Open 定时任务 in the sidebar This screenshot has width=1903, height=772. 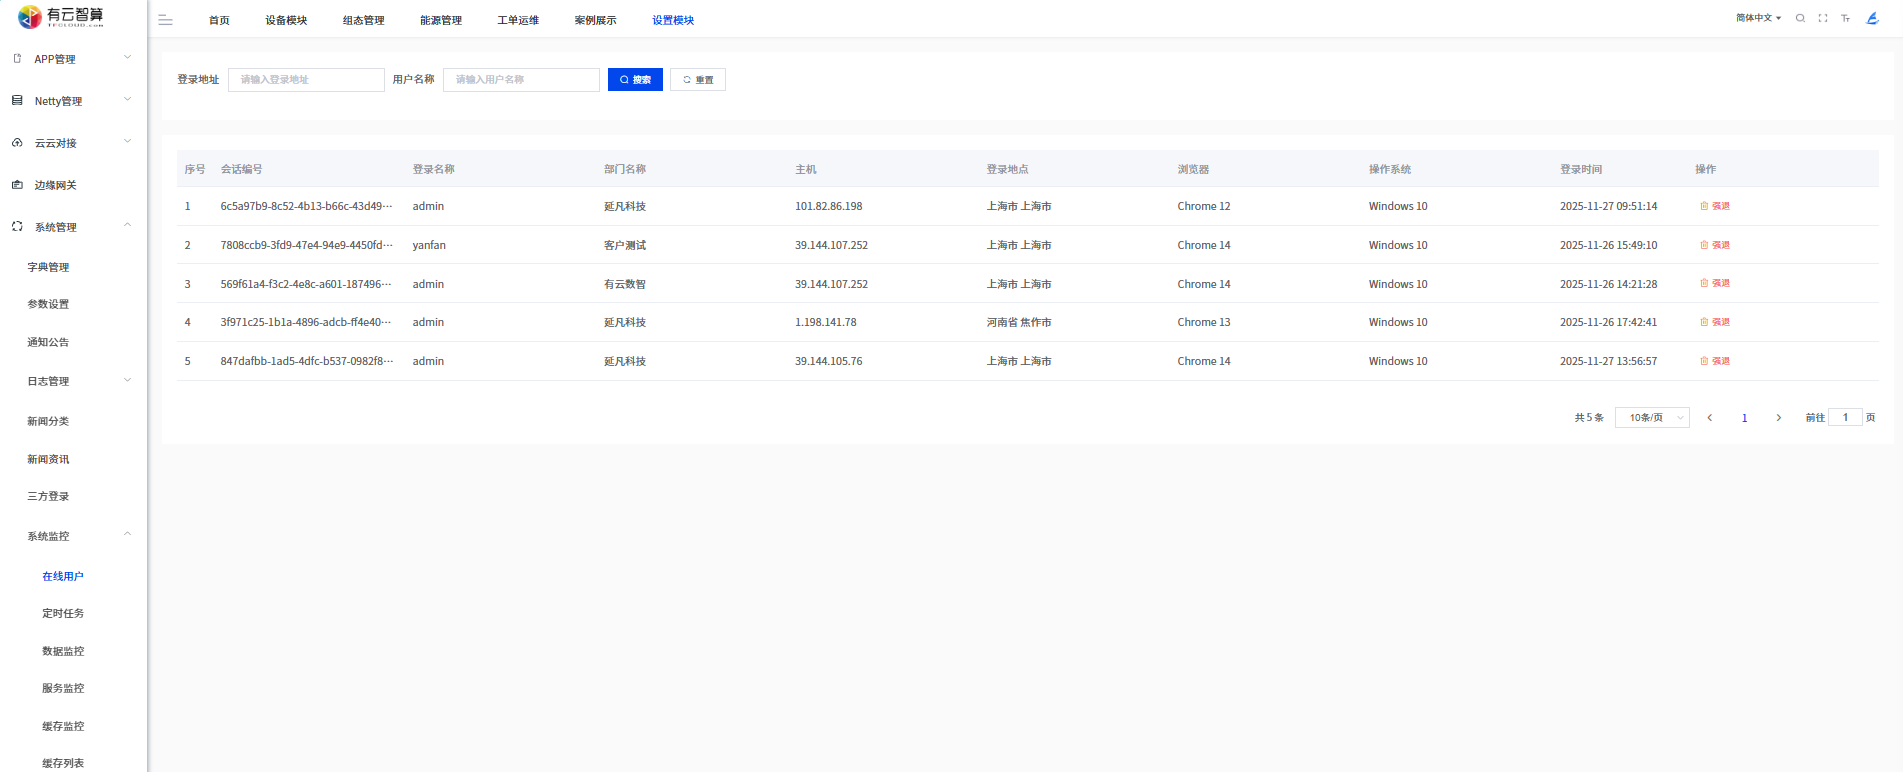pos(63,613)
